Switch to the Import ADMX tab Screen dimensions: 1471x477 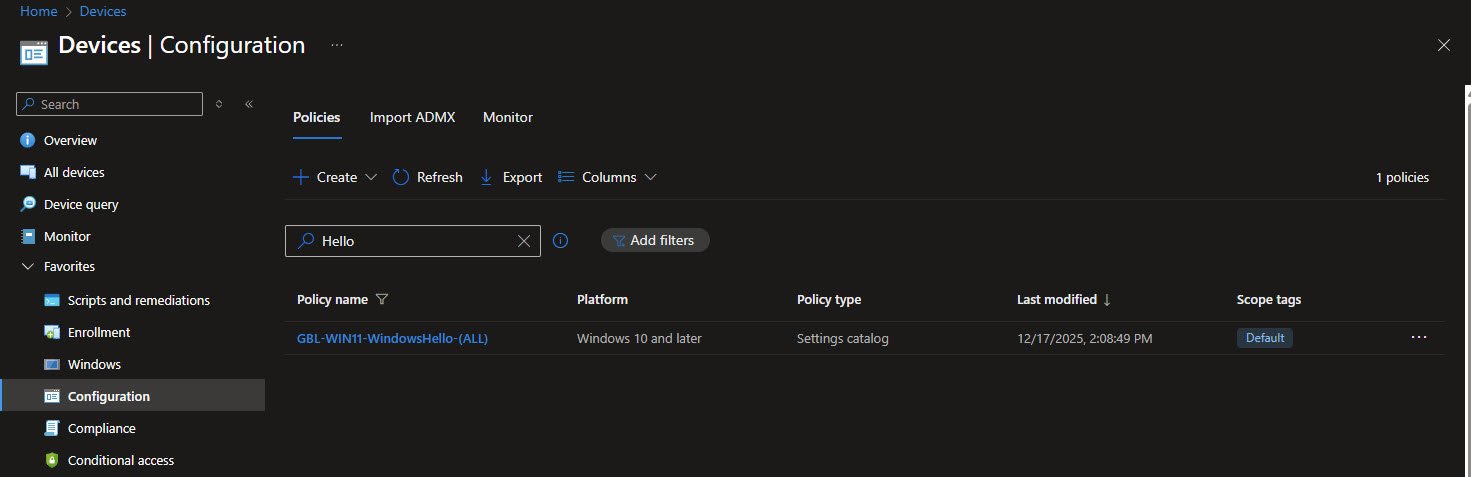tap(412, 117)
